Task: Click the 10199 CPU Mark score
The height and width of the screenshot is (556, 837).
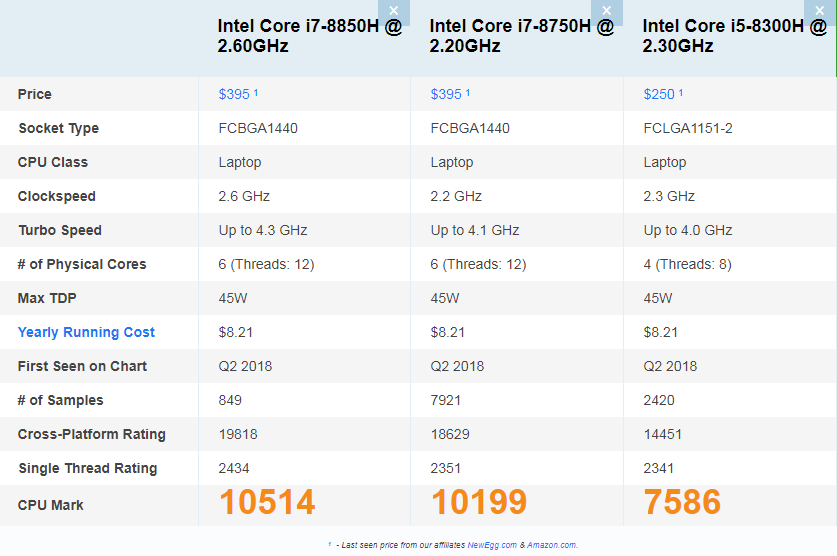Action: pyautogui.click(x=479, y=503)
